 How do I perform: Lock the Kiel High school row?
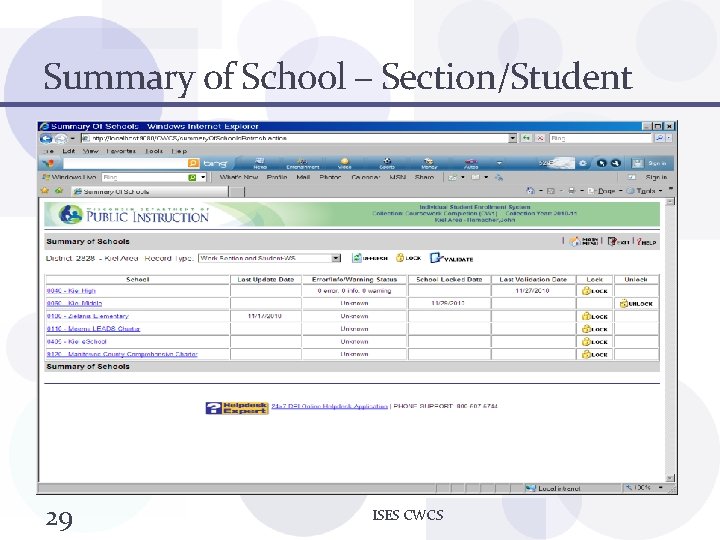pos(594,291)
